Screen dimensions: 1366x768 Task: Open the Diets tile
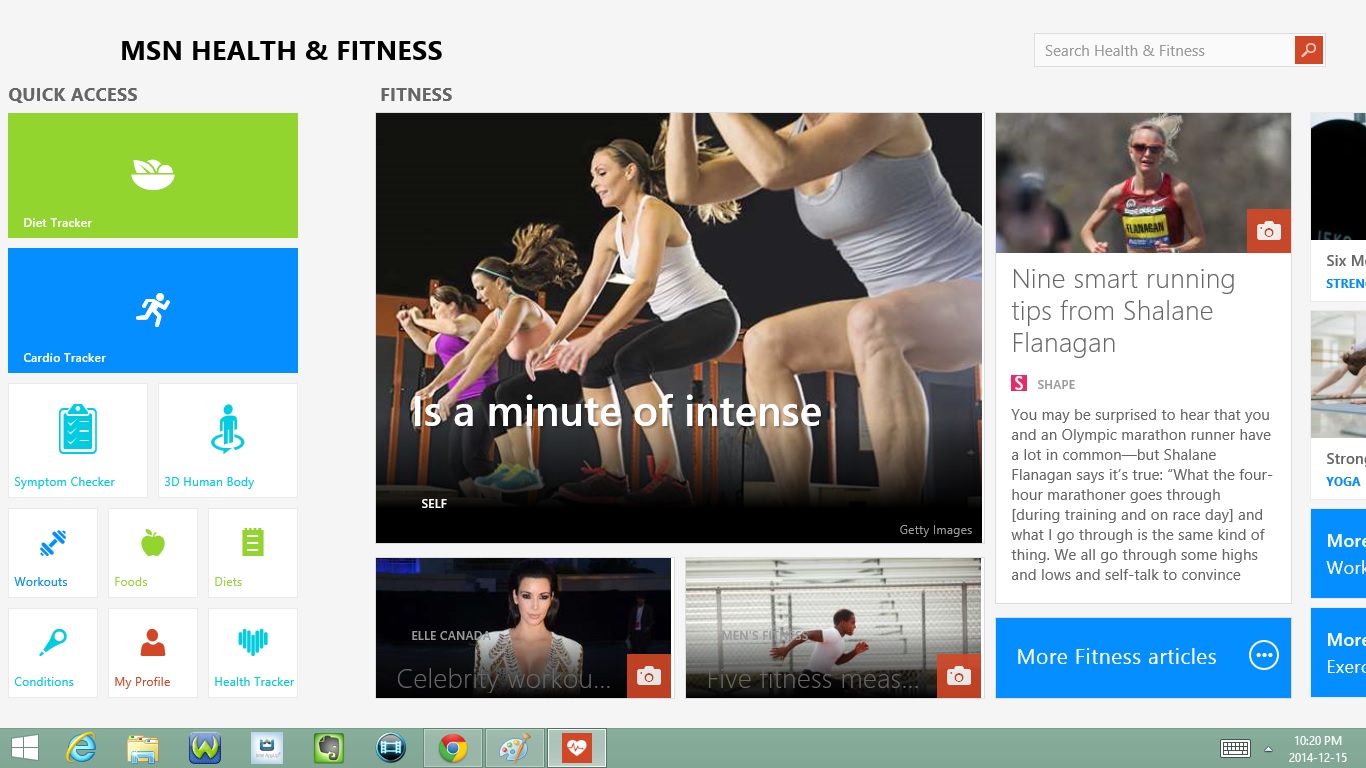253,553
